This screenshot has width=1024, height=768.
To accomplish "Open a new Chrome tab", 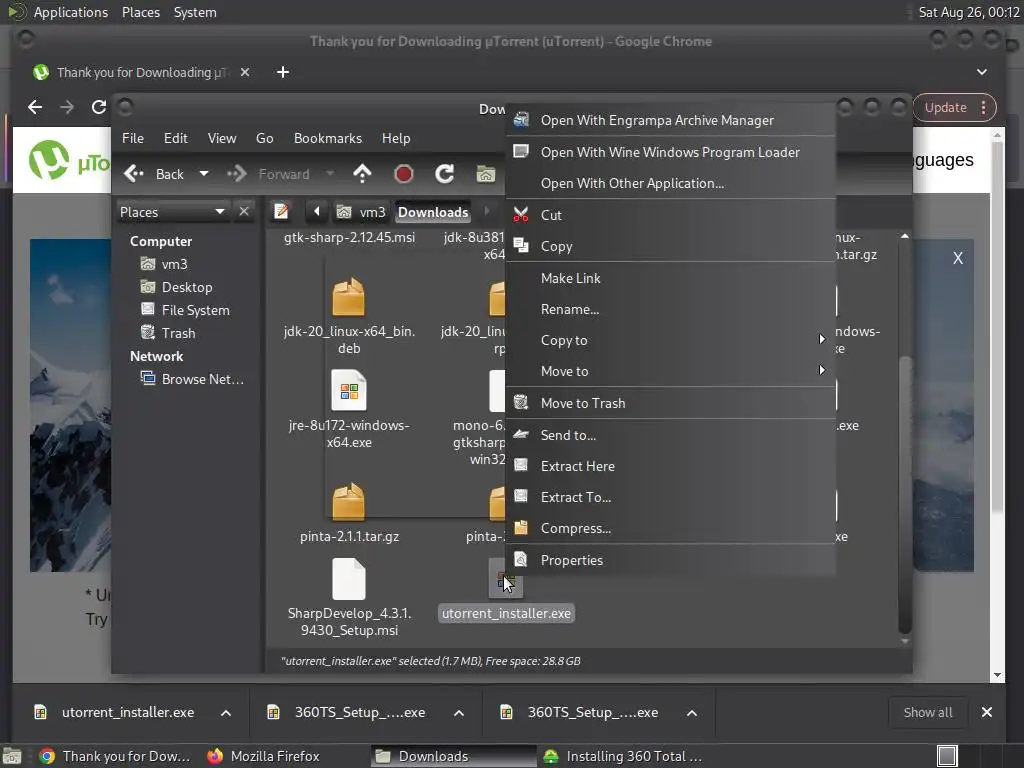I will [x=283, y=72].
